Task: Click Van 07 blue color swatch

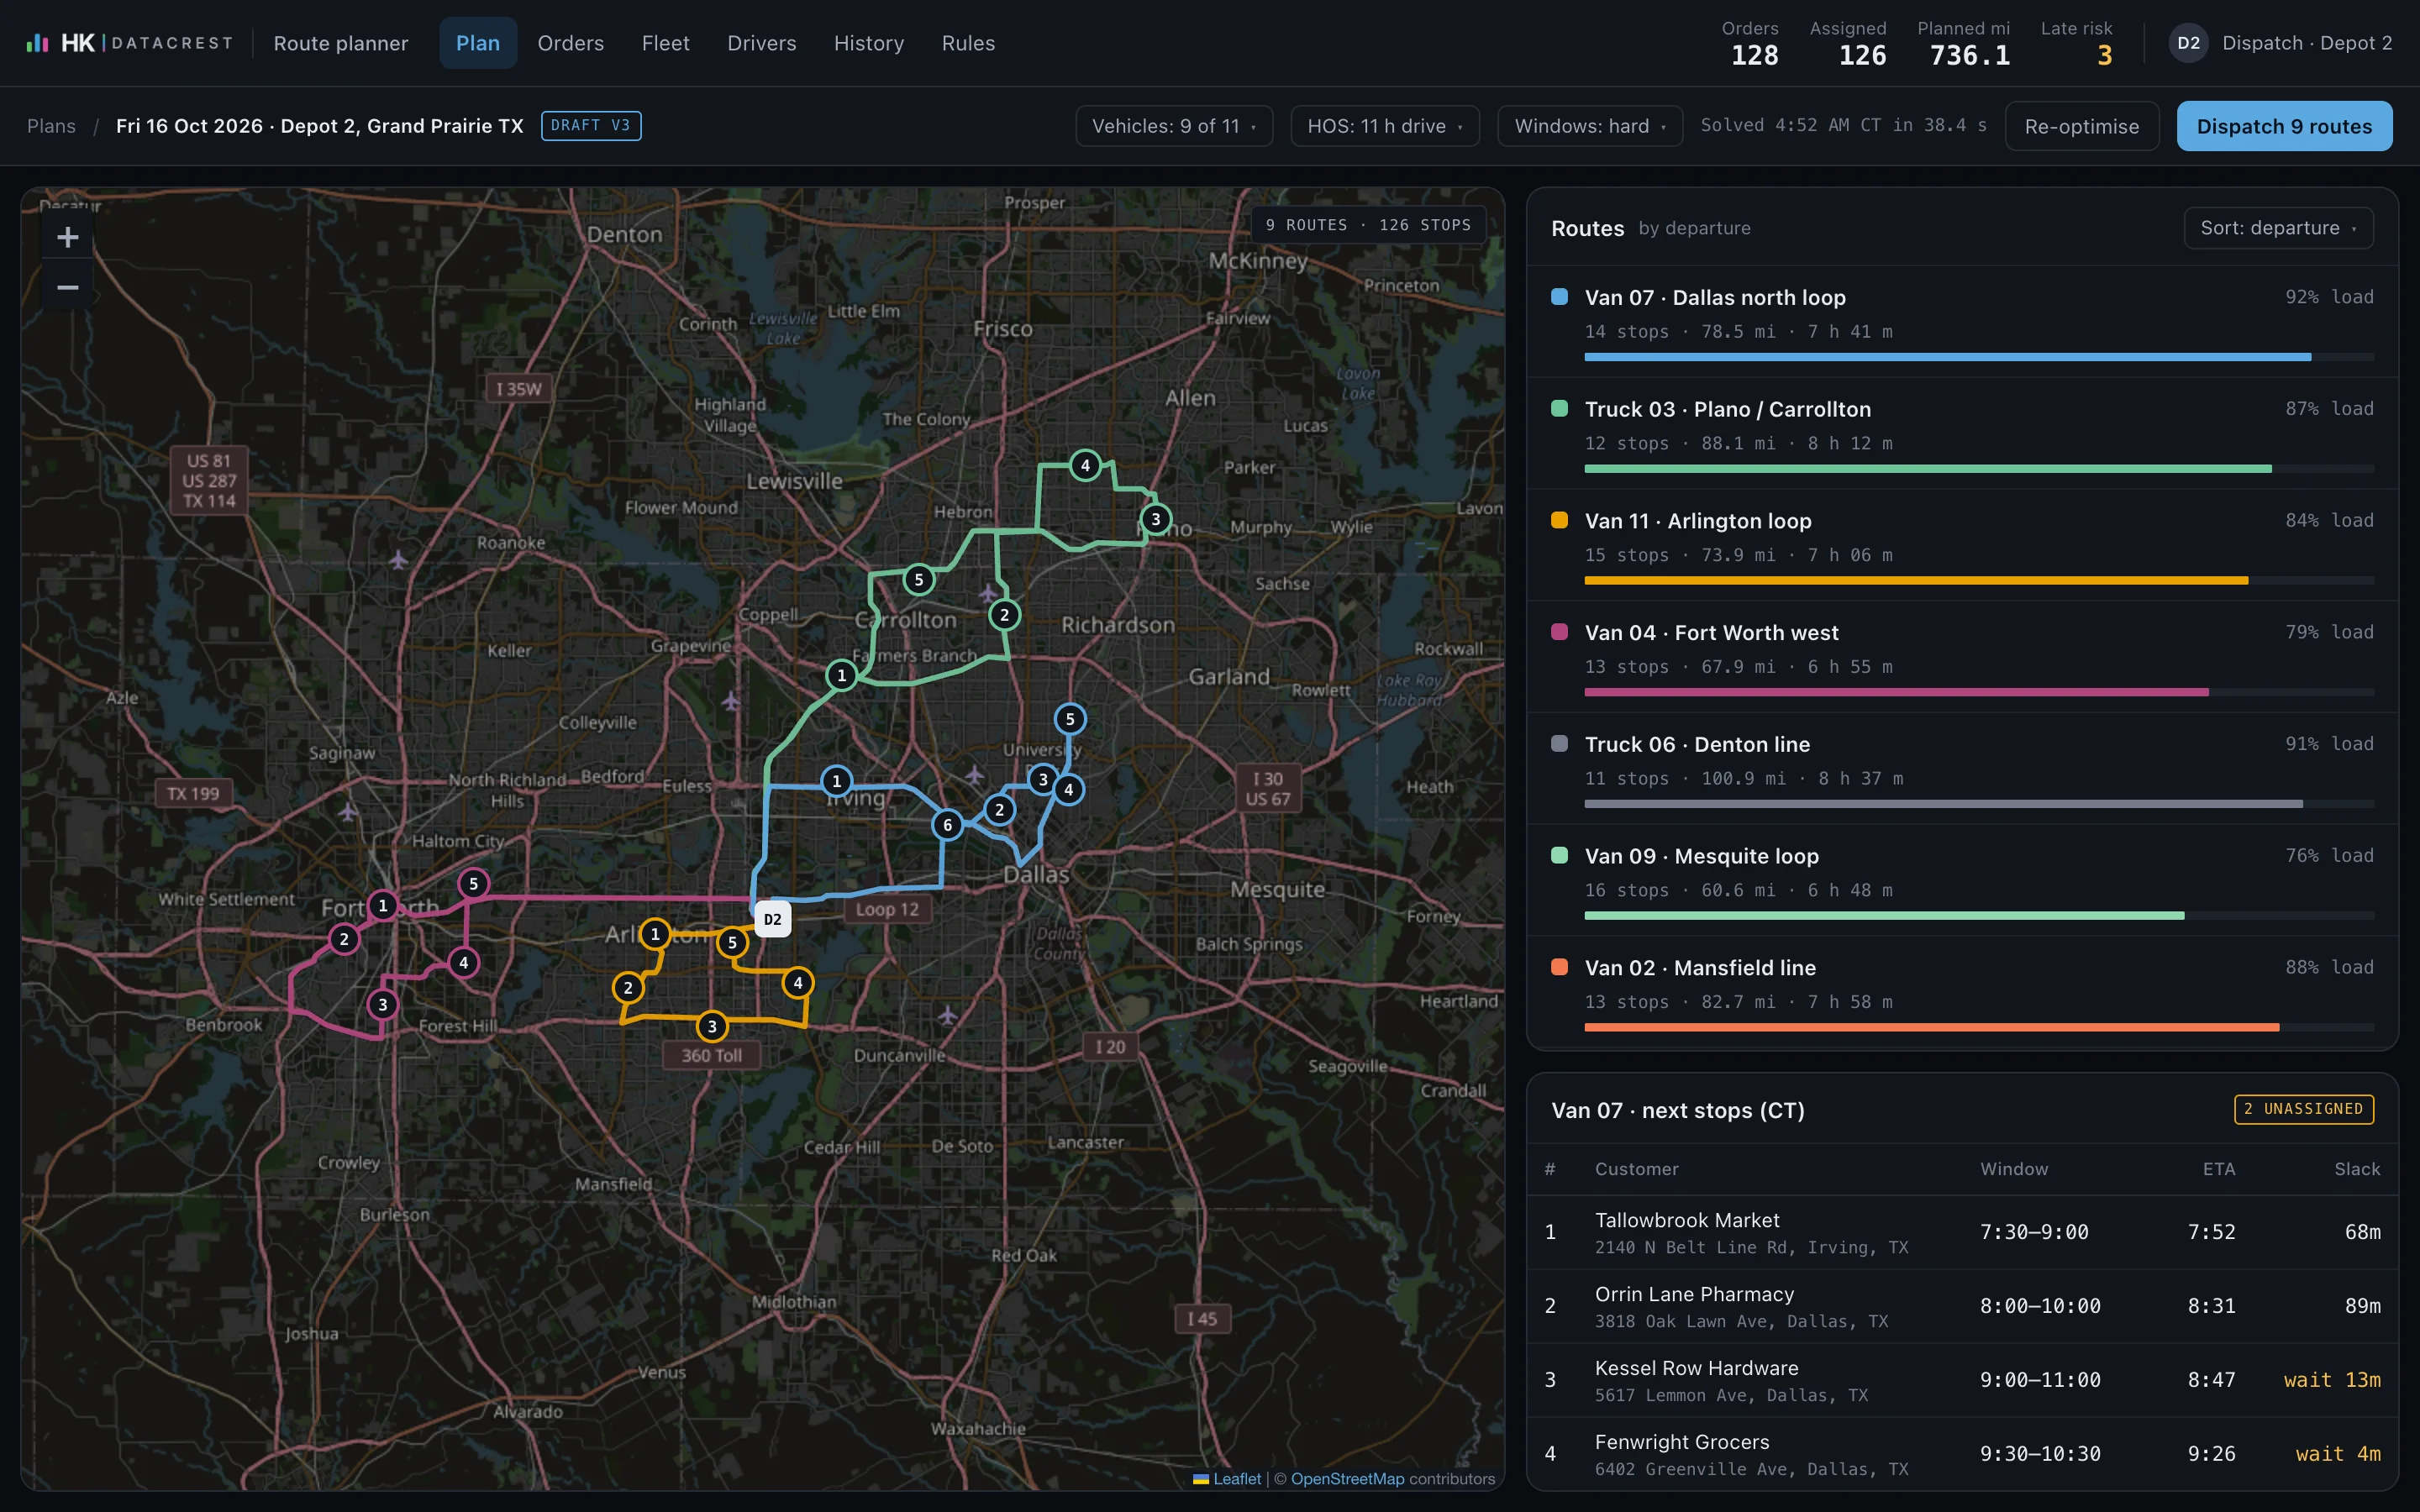Action: click(1559, 297)
